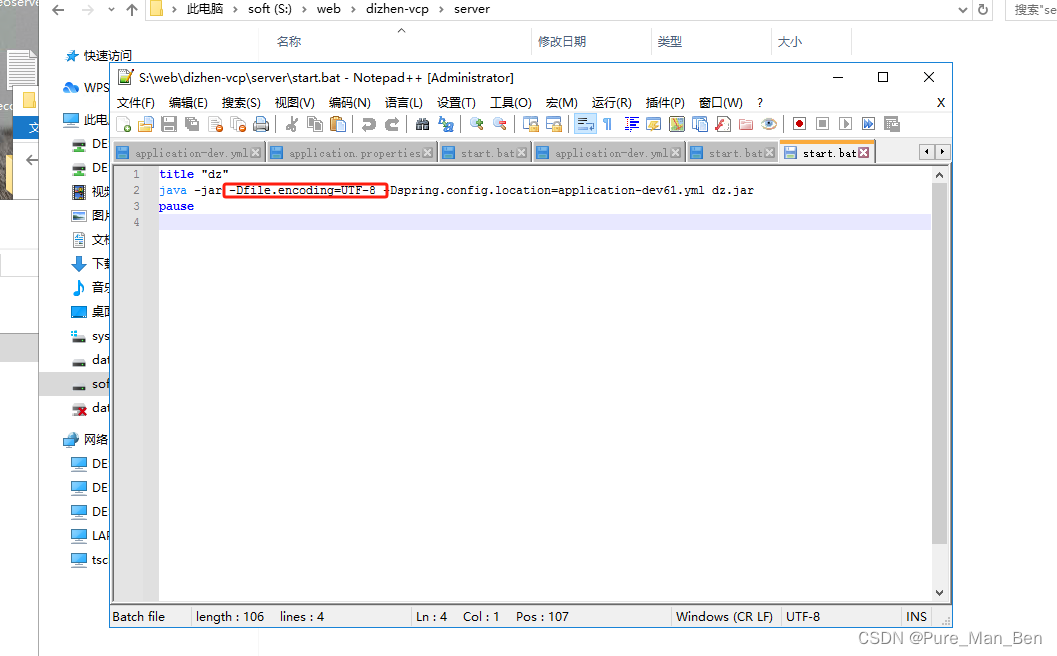Open the 设置(T) menu
Image resolution: width=1057 pixels, height=656 pixels.
pyautogui.click(x=456, y=102)
